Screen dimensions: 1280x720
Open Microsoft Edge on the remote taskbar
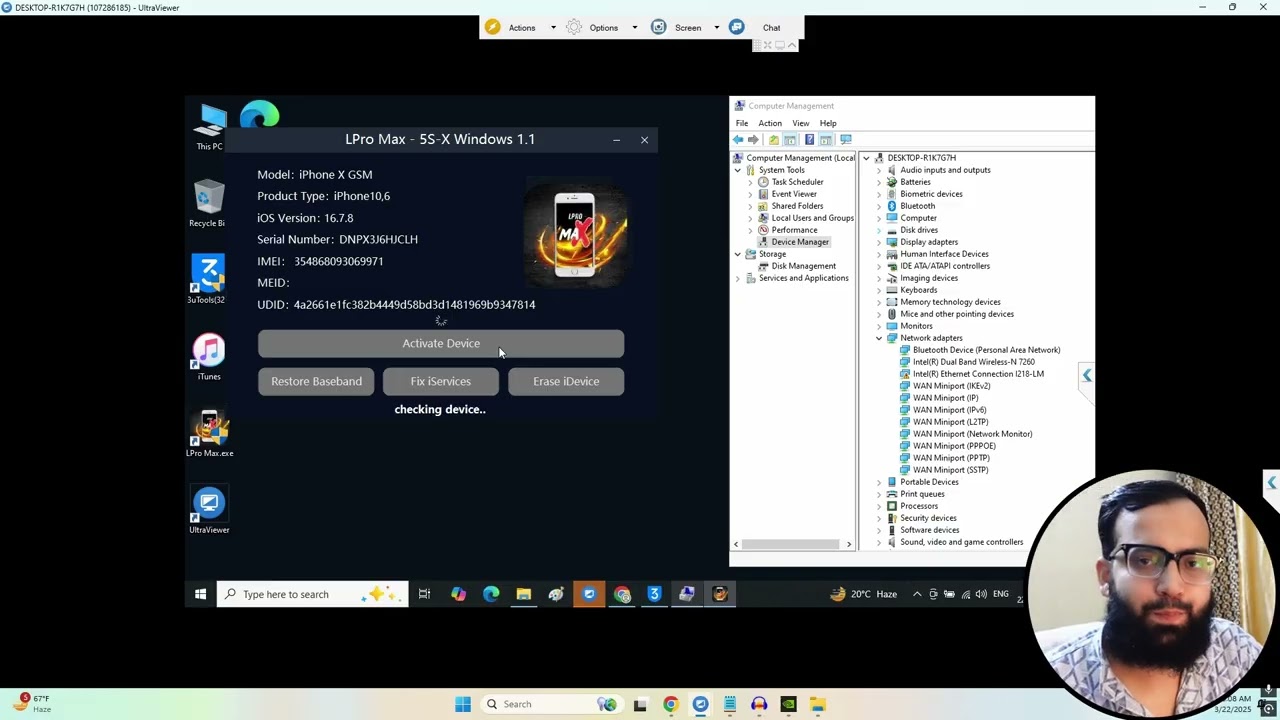[x=491, y=594]
